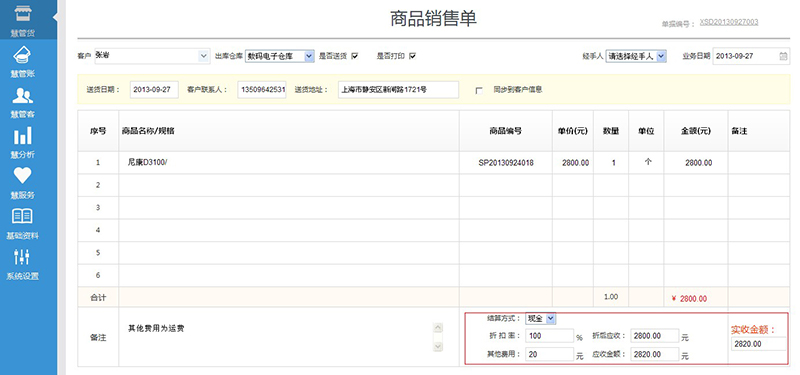
Task: Click the row number 2 cell
Action: coord(98,185)
